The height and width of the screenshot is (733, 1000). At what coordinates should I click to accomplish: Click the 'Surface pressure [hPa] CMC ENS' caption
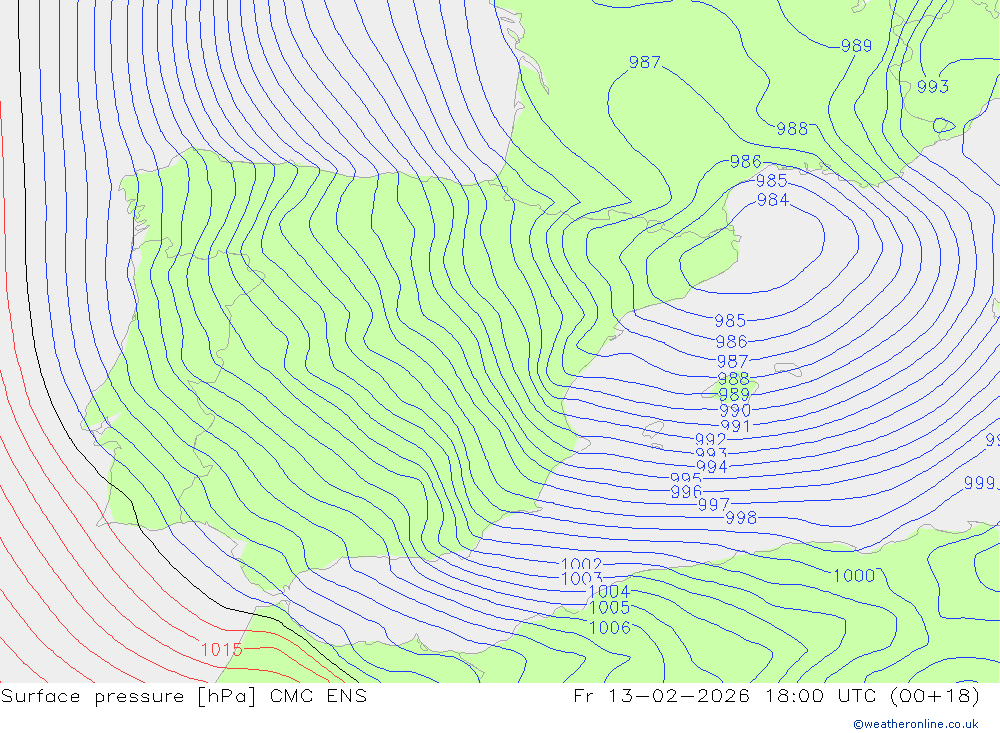pyautogui.click(x=184, y=696)
